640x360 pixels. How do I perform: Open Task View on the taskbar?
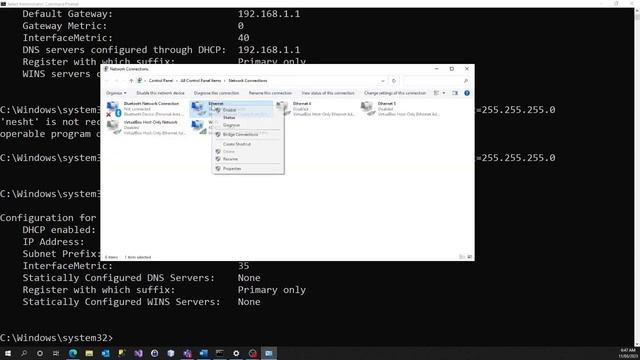56,353
